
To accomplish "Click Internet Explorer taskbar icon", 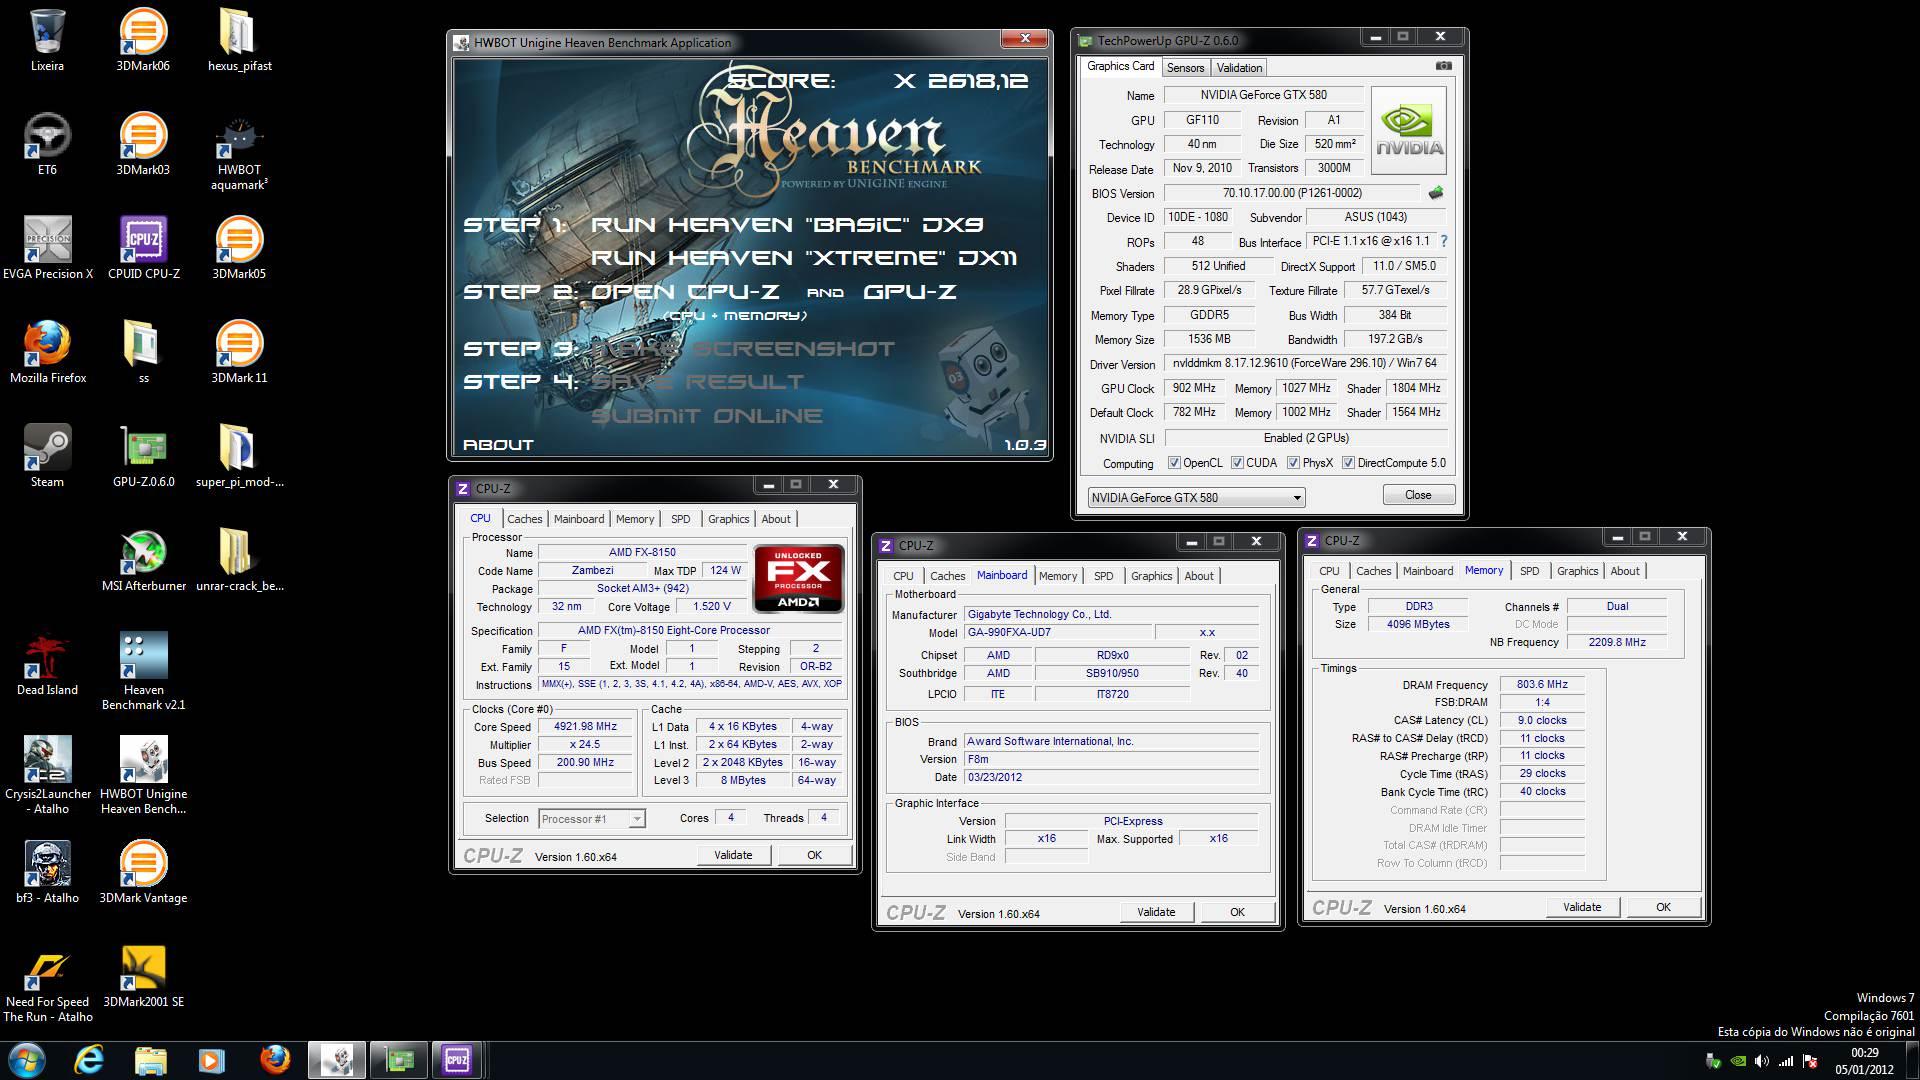I will coord(88,1059).
